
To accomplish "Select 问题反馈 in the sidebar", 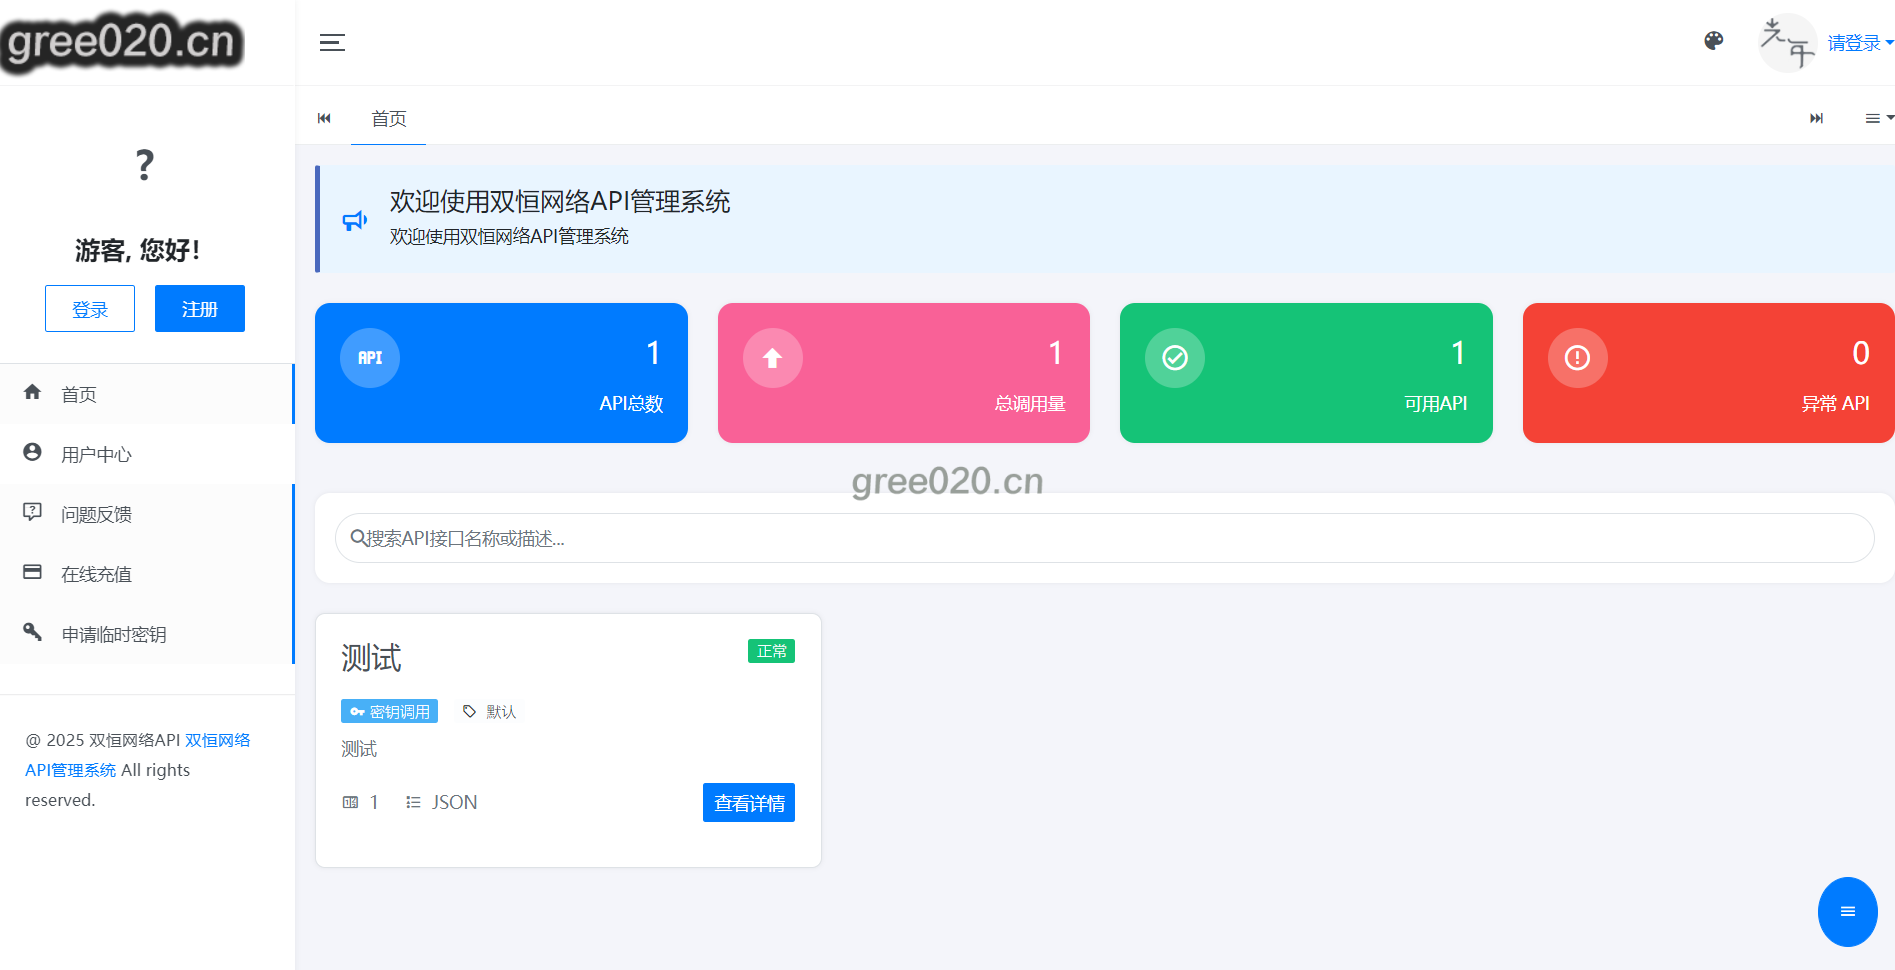I will [96, 514].
